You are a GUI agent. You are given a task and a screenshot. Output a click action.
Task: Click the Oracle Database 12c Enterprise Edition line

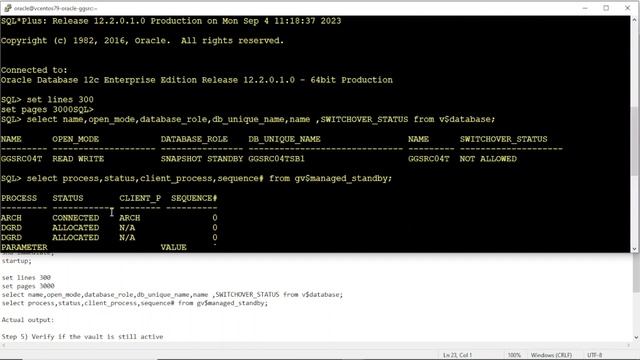tap(197, 80)
